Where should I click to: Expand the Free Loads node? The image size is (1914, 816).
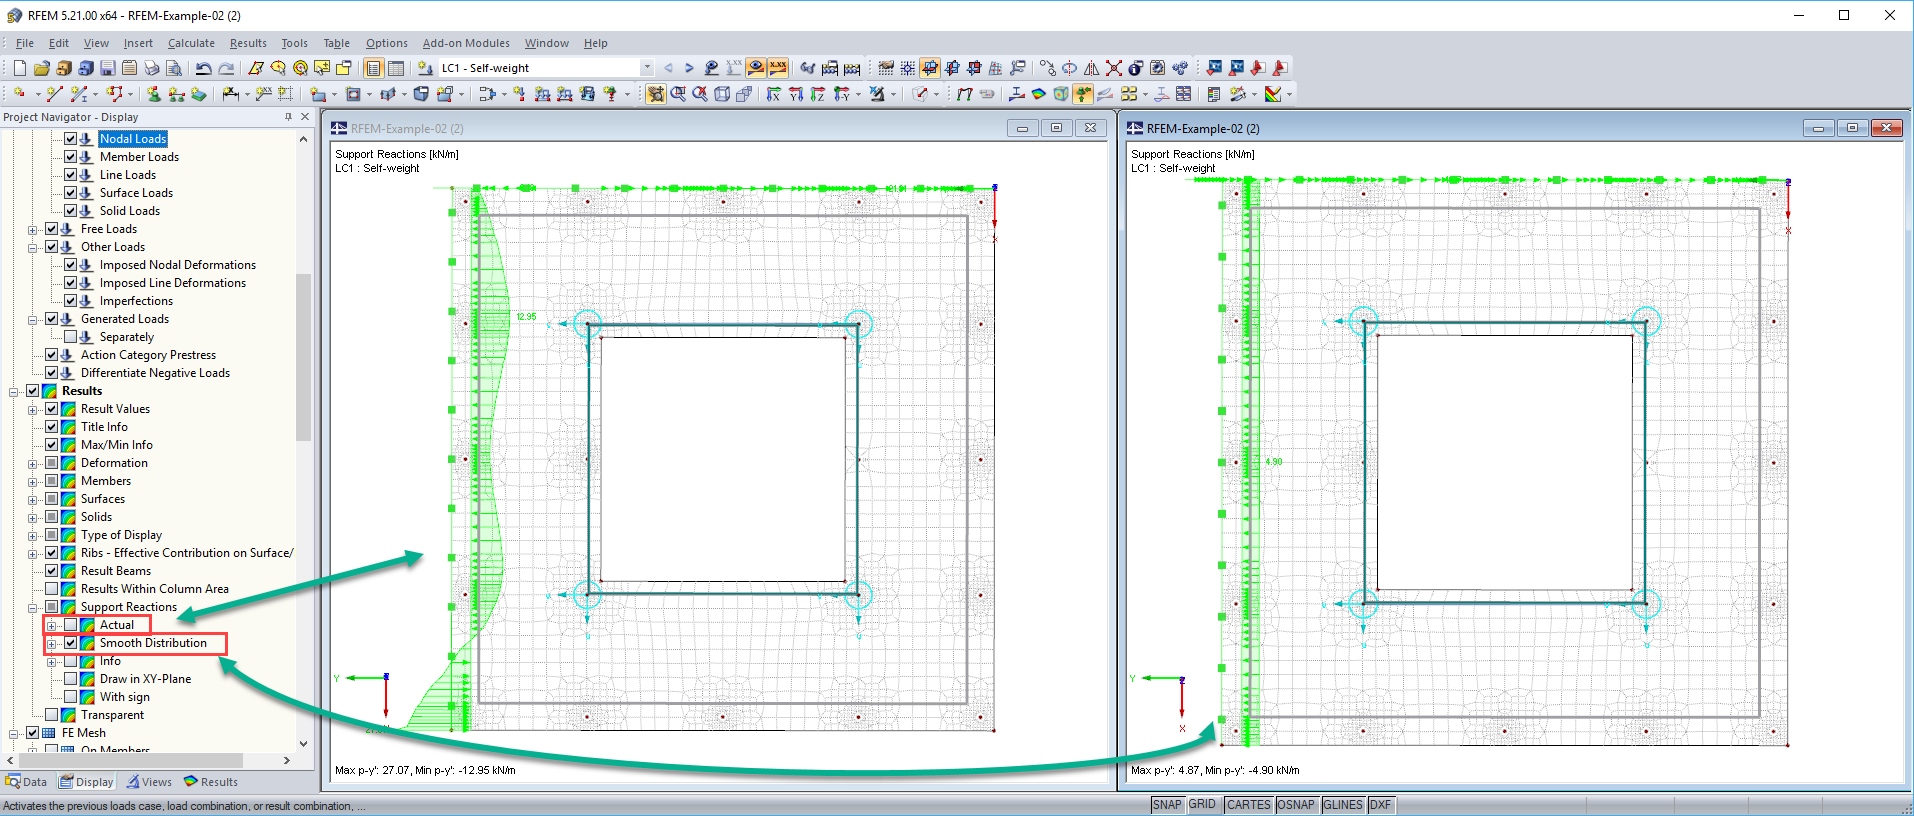pyautogui.click(x=33, y=229)
